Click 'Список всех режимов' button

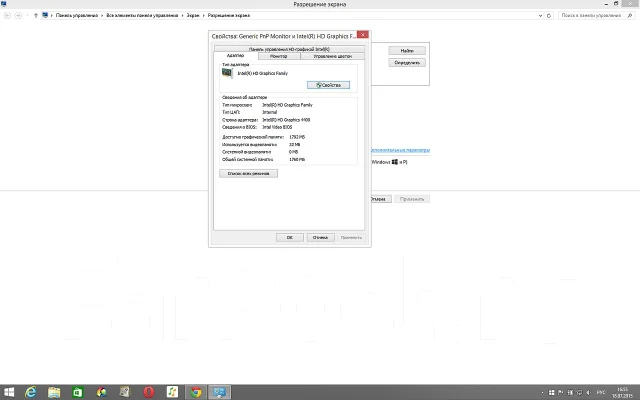(x=248, y=173)
